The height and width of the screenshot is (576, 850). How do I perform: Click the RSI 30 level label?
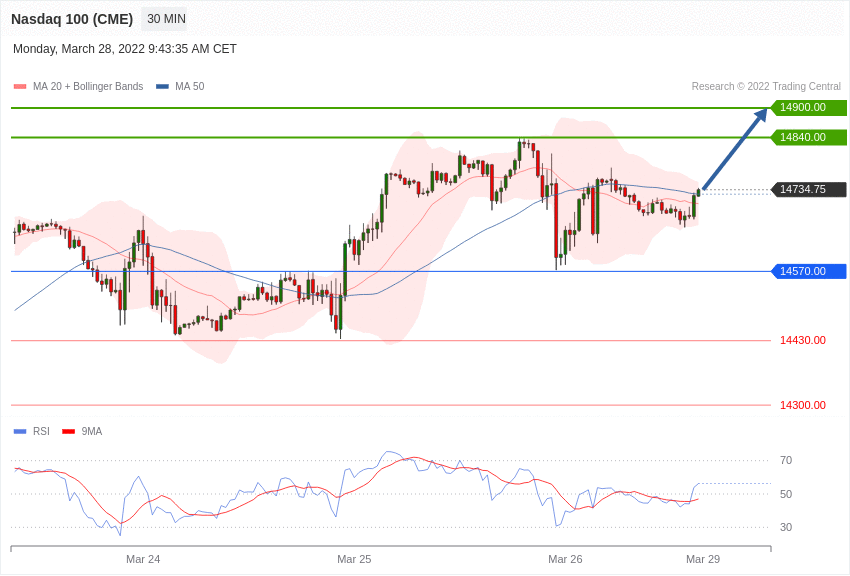click(x=786, y=527)
